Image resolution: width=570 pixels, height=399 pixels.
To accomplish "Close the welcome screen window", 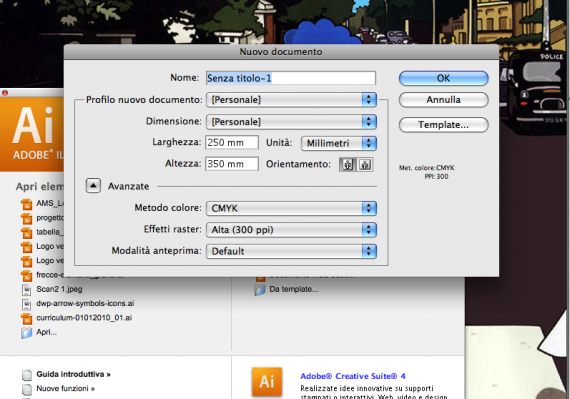I will pos(5,93).
